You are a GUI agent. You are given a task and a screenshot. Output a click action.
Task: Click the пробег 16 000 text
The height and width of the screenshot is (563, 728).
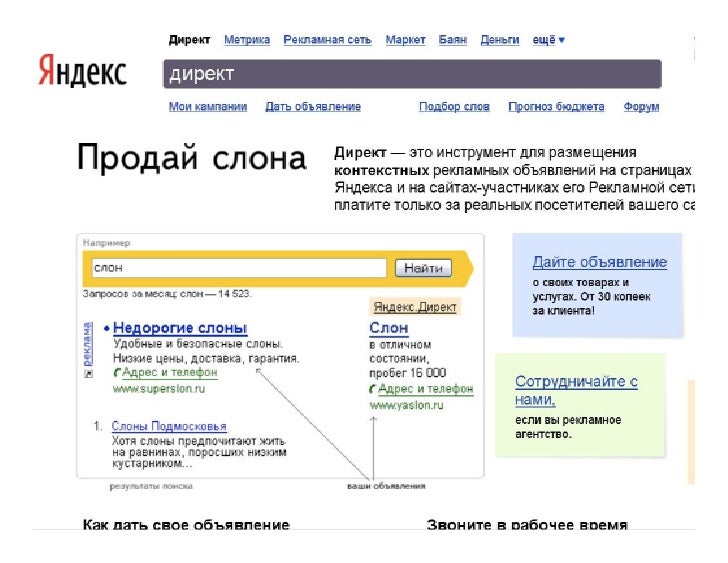pos(407,373)
